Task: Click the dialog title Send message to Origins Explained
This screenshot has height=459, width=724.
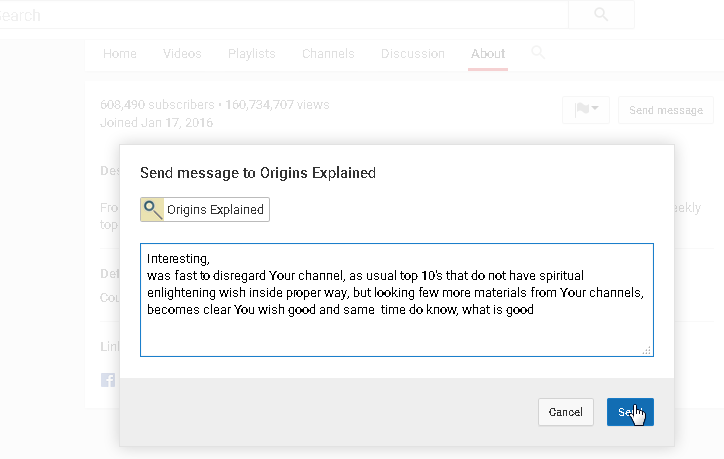Action: pyautogui.click(x=257, y=173)
